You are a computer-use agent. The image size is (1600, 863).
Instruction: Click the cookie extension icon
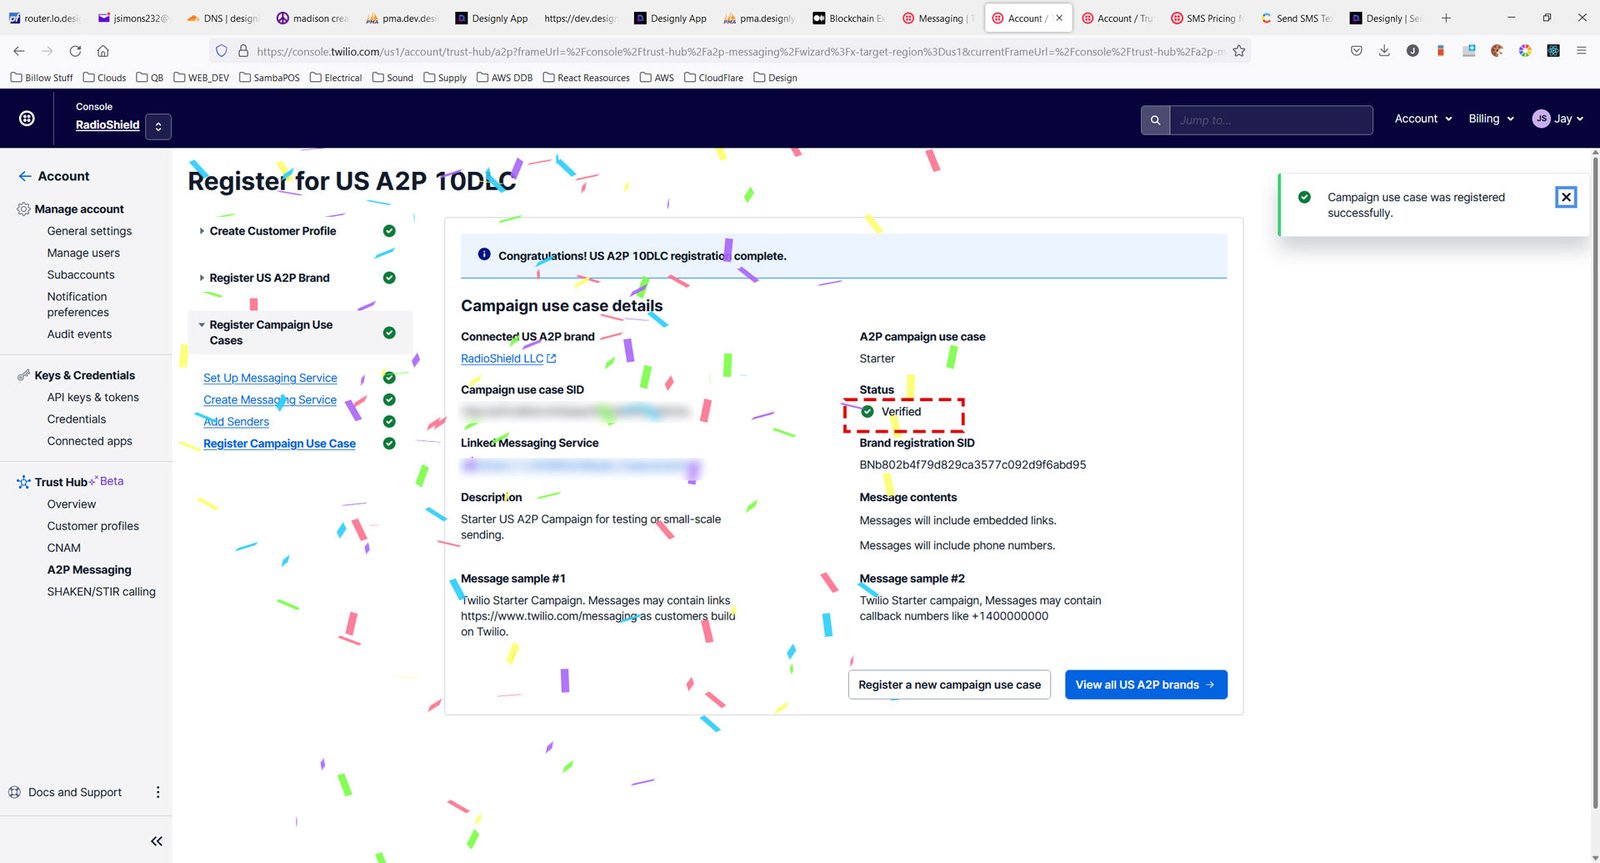pos(1497,51)
